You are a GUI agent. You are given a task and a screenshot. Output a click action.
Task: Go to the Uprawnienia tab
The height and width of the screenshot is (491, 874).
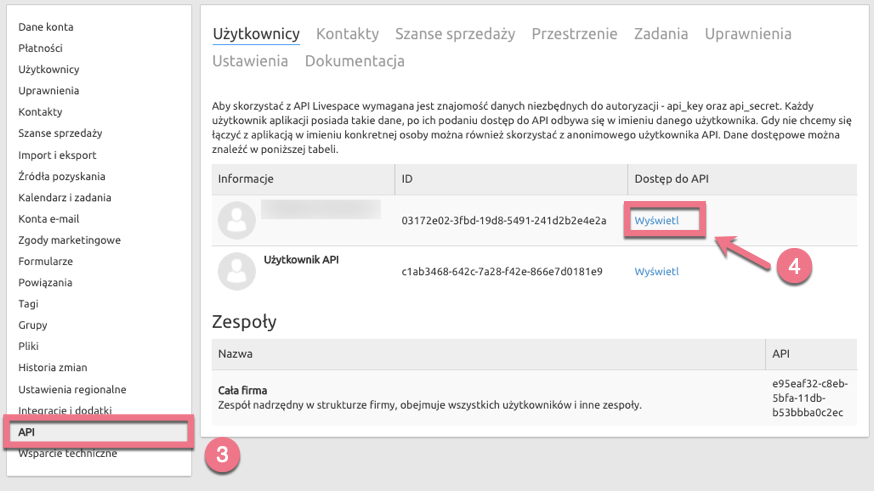click(747, 34)
